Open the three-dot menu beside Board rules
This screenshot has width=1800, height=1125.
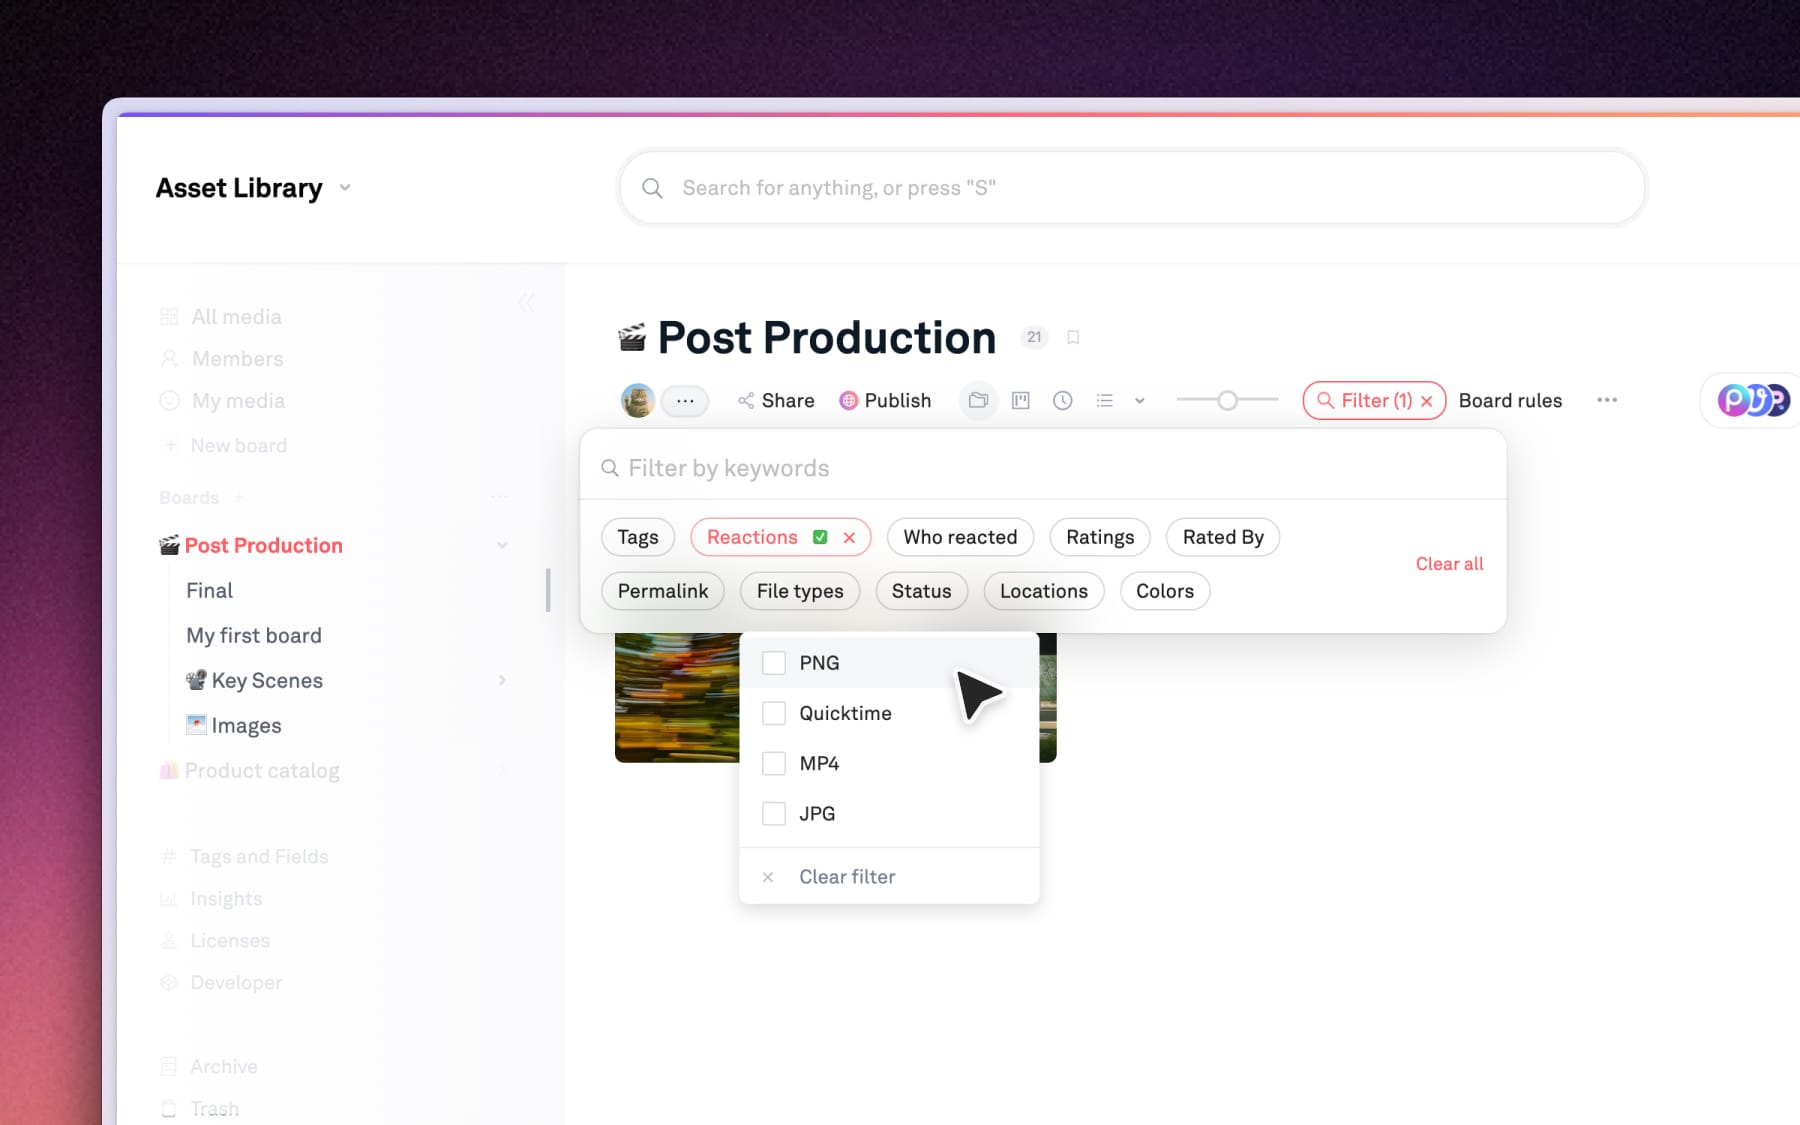click(1606, 400)
